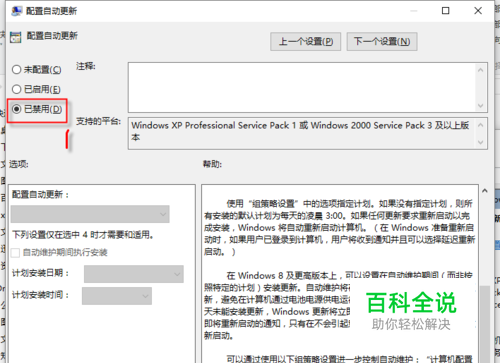This screenshot has height=363, width=500.
Task: Click the up arrow of the 注释 comment scrollbar
Action: [480, 70]
